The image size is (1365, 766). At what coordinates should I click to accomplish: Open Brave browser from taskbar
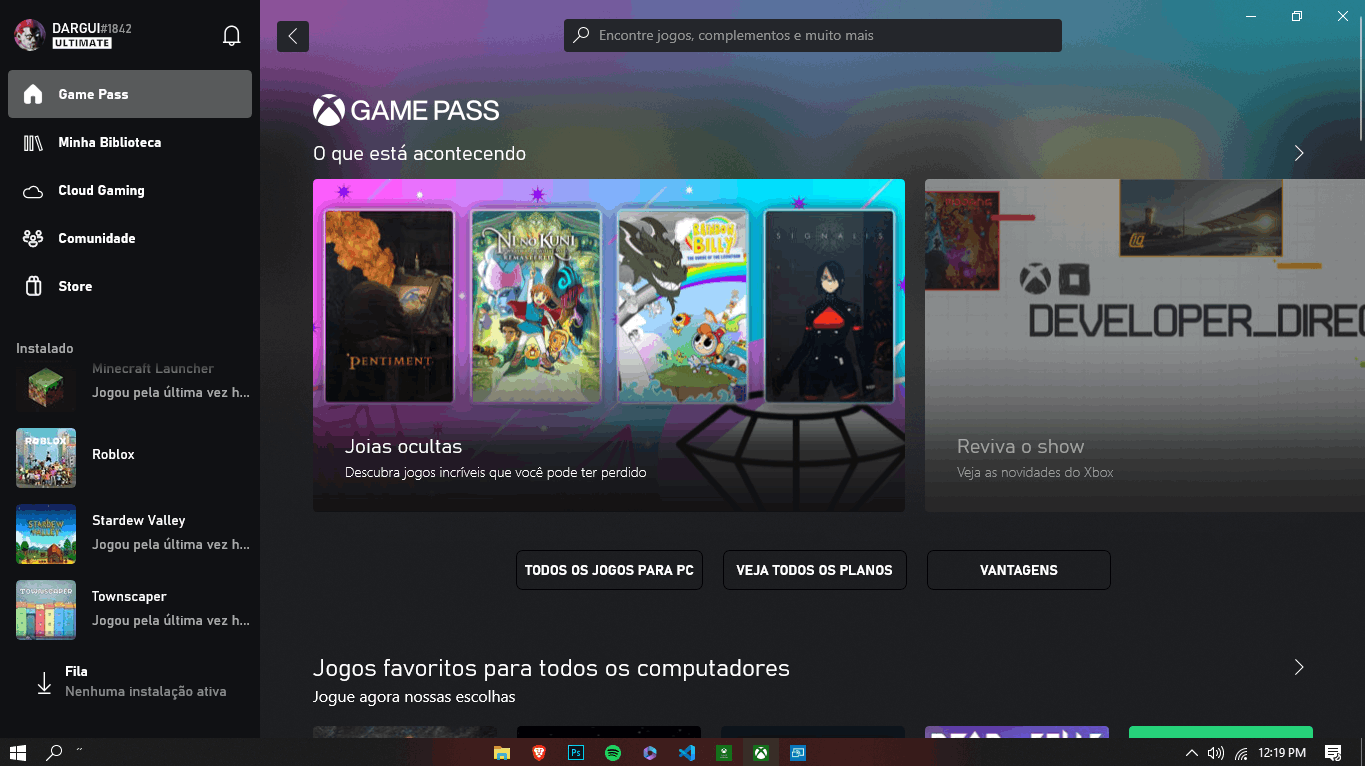[539, 752]
